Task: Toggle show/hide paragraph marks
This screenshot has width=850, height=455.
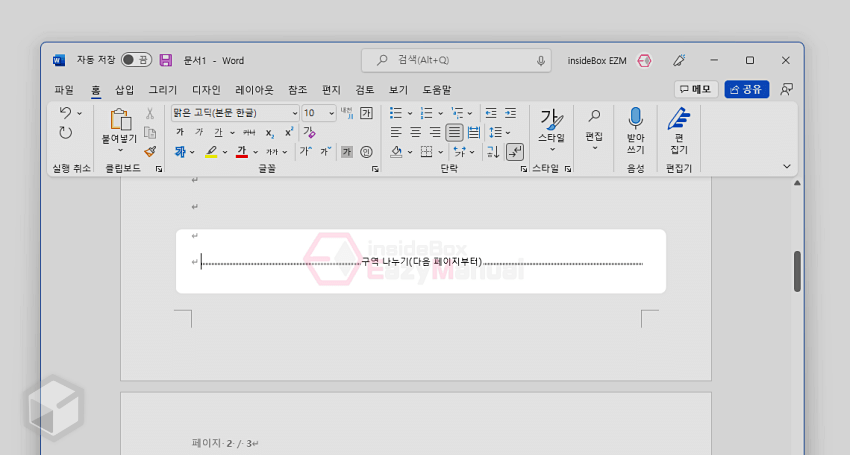Action: click(x=514, y=152)
